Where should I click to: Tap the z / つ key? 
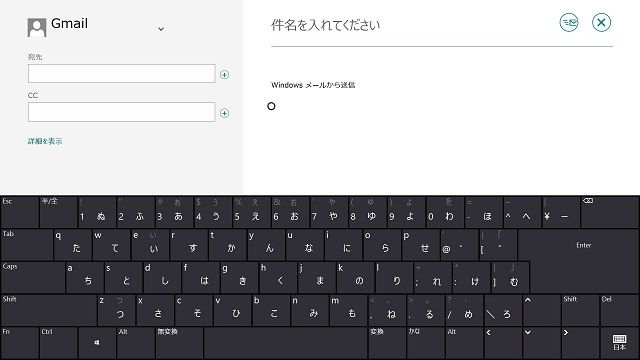pyautogui.click(x=117, y=310)
